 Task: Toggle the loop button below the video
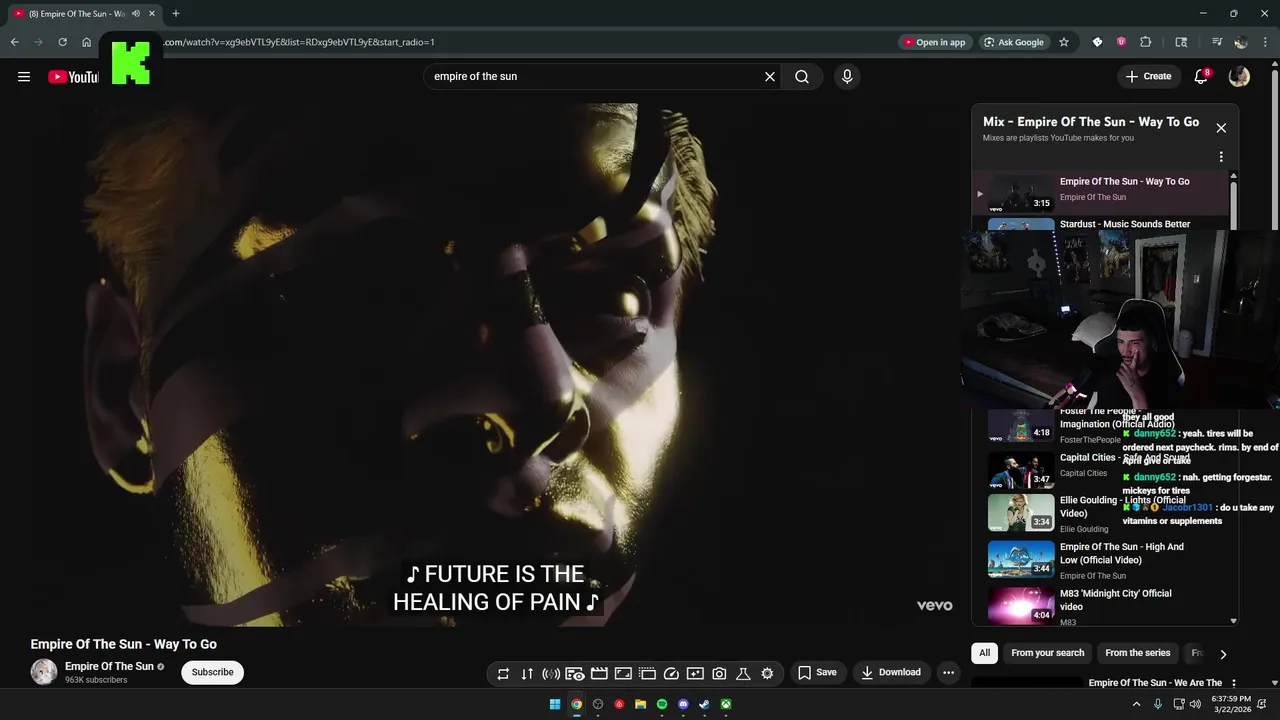503,674
